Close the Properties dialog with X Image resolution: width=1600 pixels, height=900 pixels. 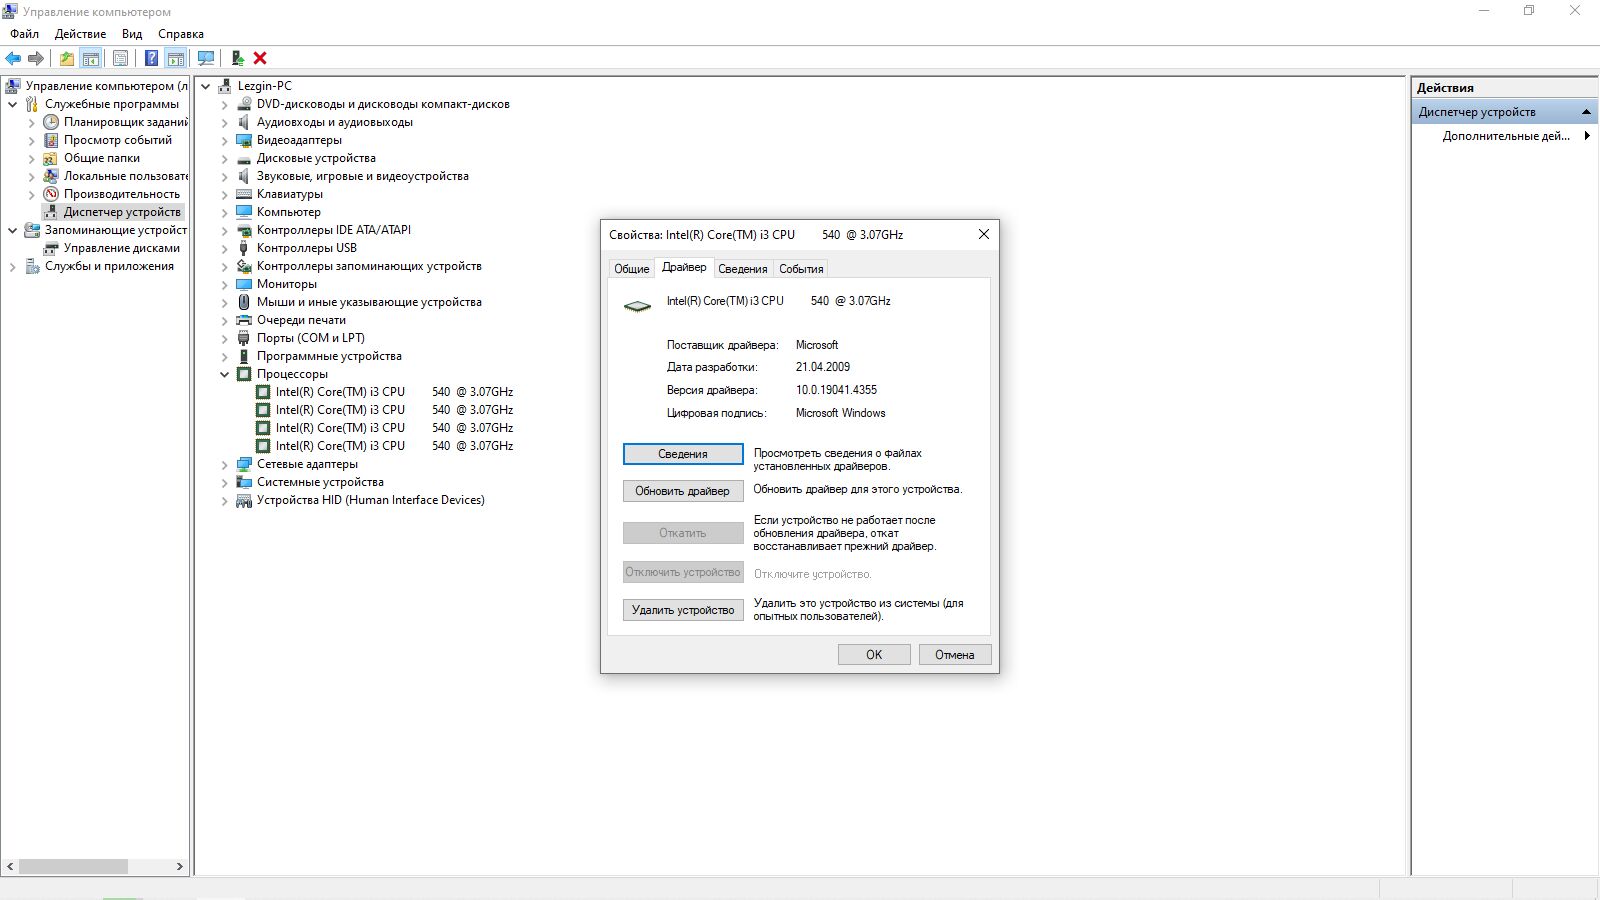point(983,234)
